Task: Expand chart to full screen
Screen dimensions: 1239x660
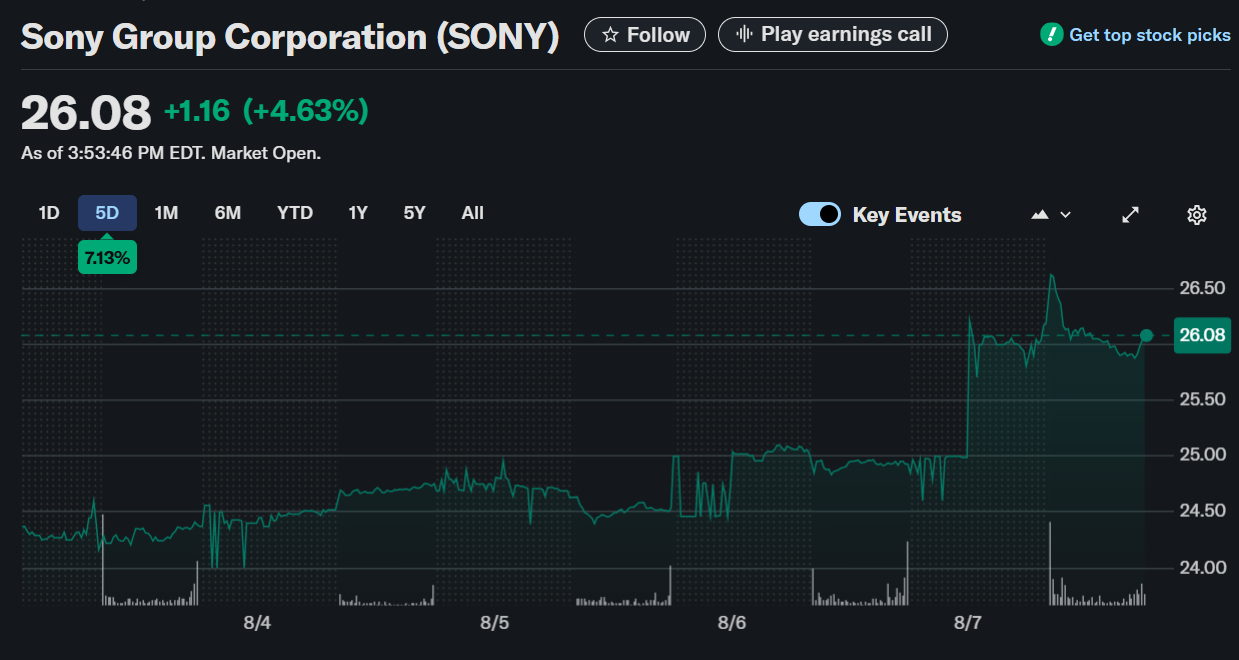Action: [x=1131, y=214]
